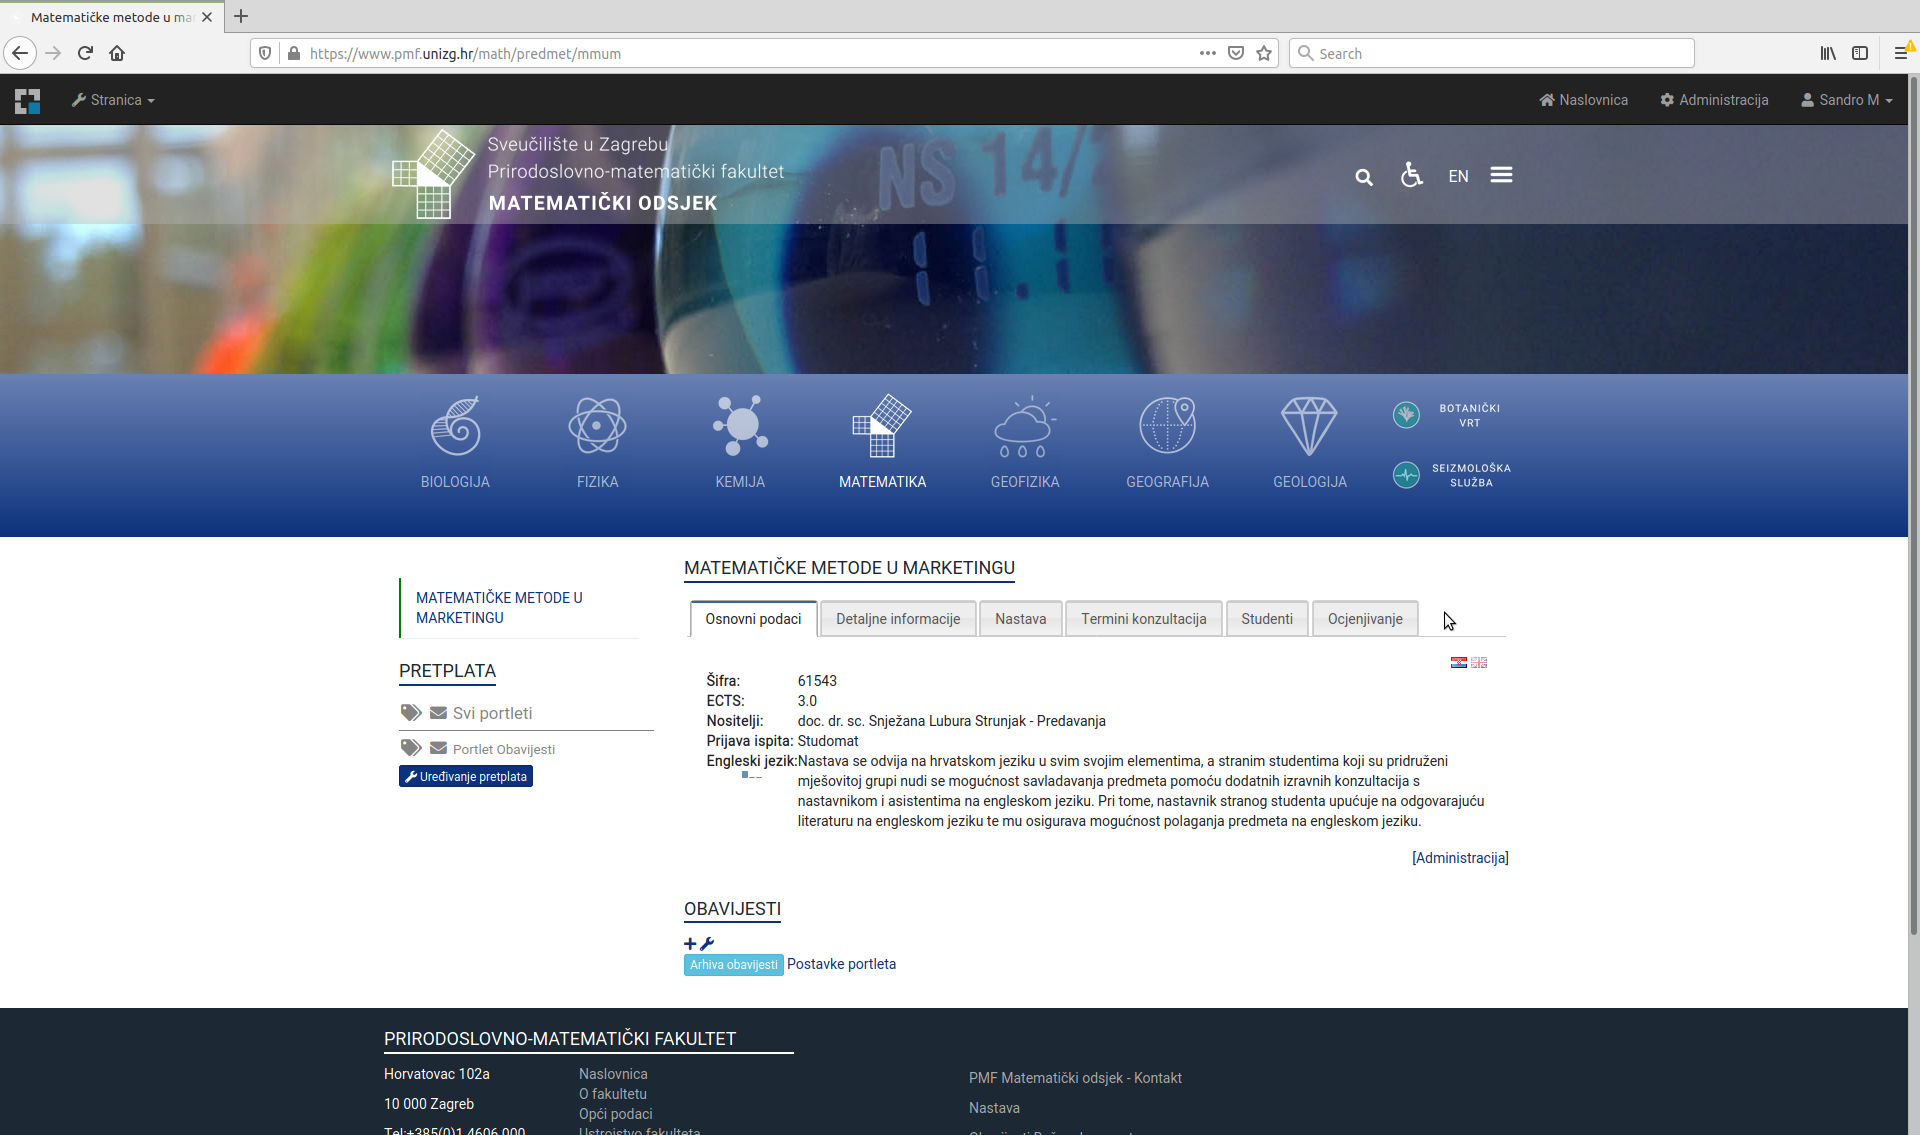Open the footer Naslovnica link
This screenshot has height=1135, width=1920.
click(613, 1074)
